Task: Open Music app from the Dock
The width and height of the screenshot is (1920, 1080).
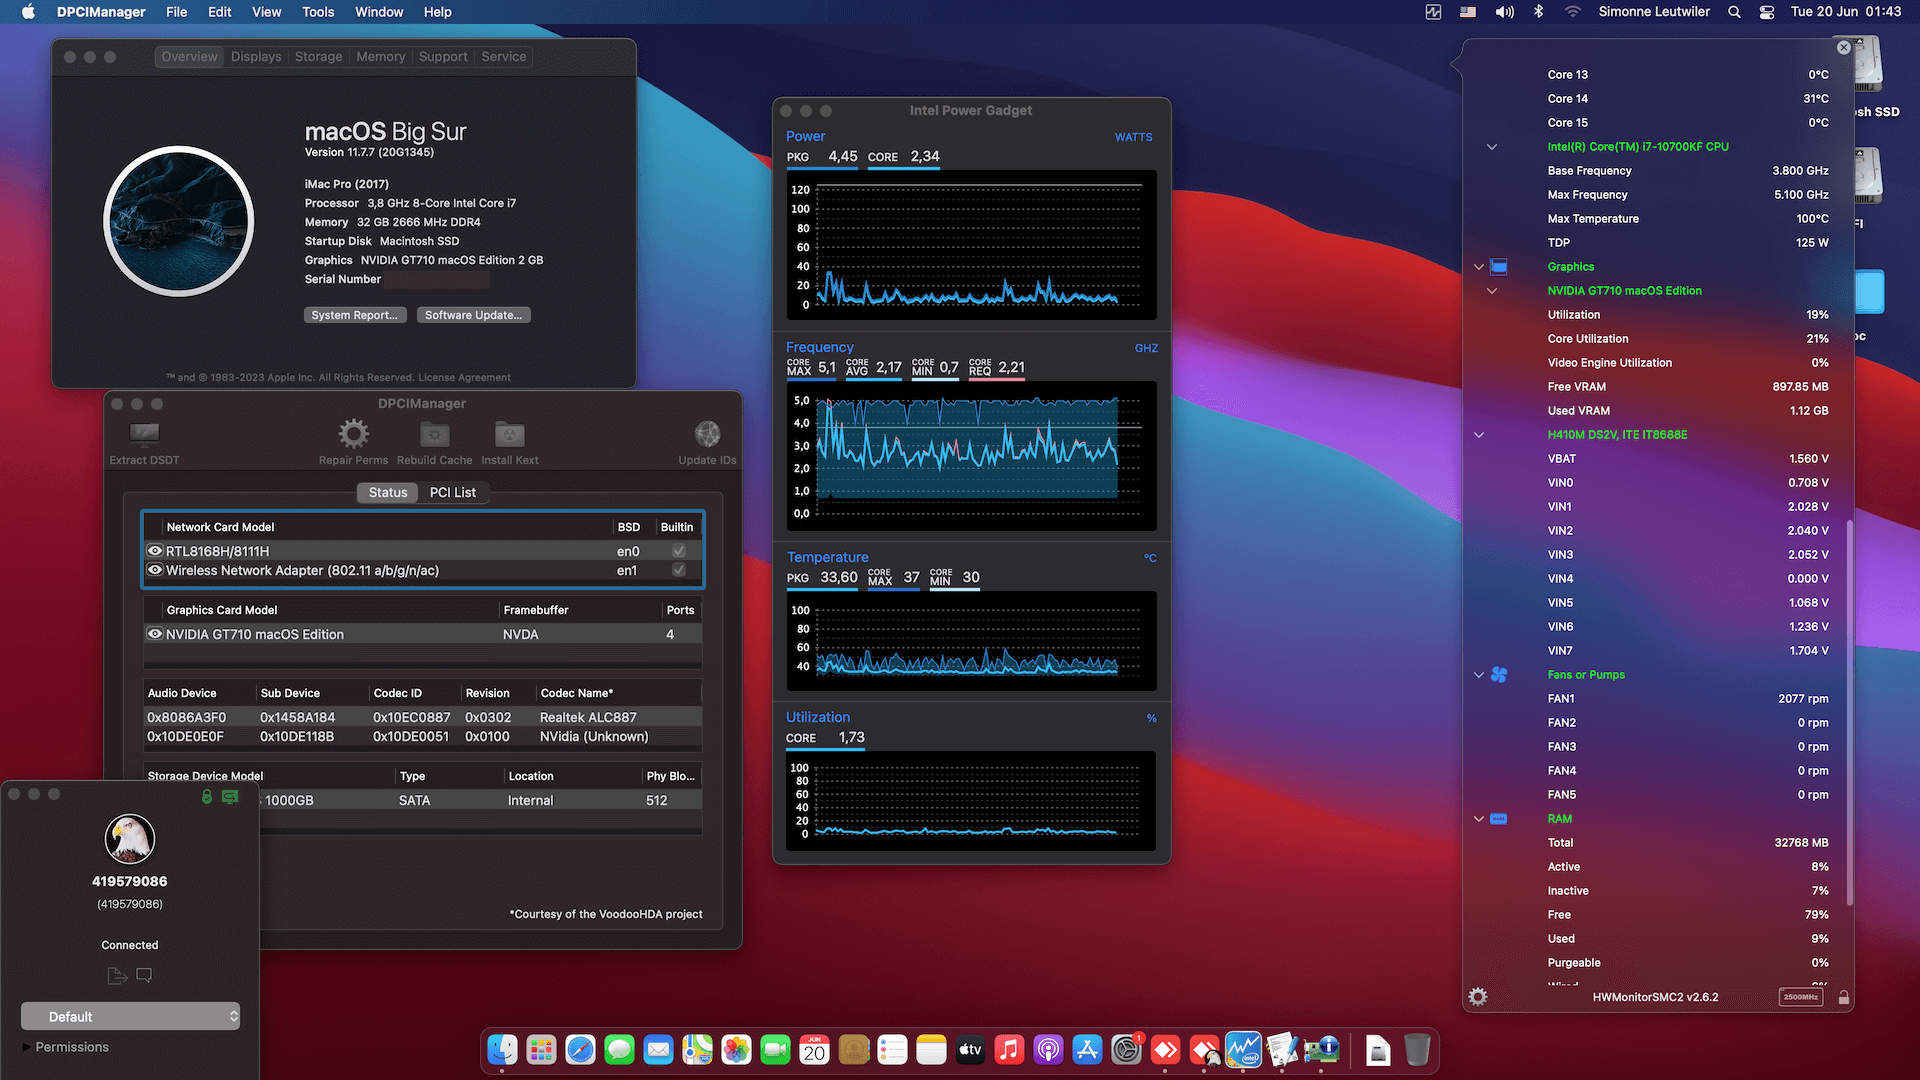Action: coord(1009,1050)
